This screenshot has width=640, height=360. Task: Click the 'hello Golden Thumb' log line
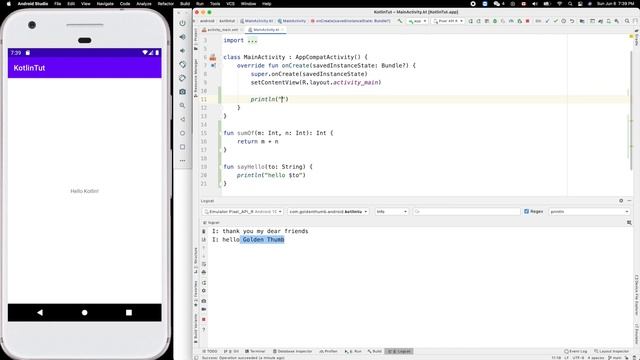tap(253, 240)
